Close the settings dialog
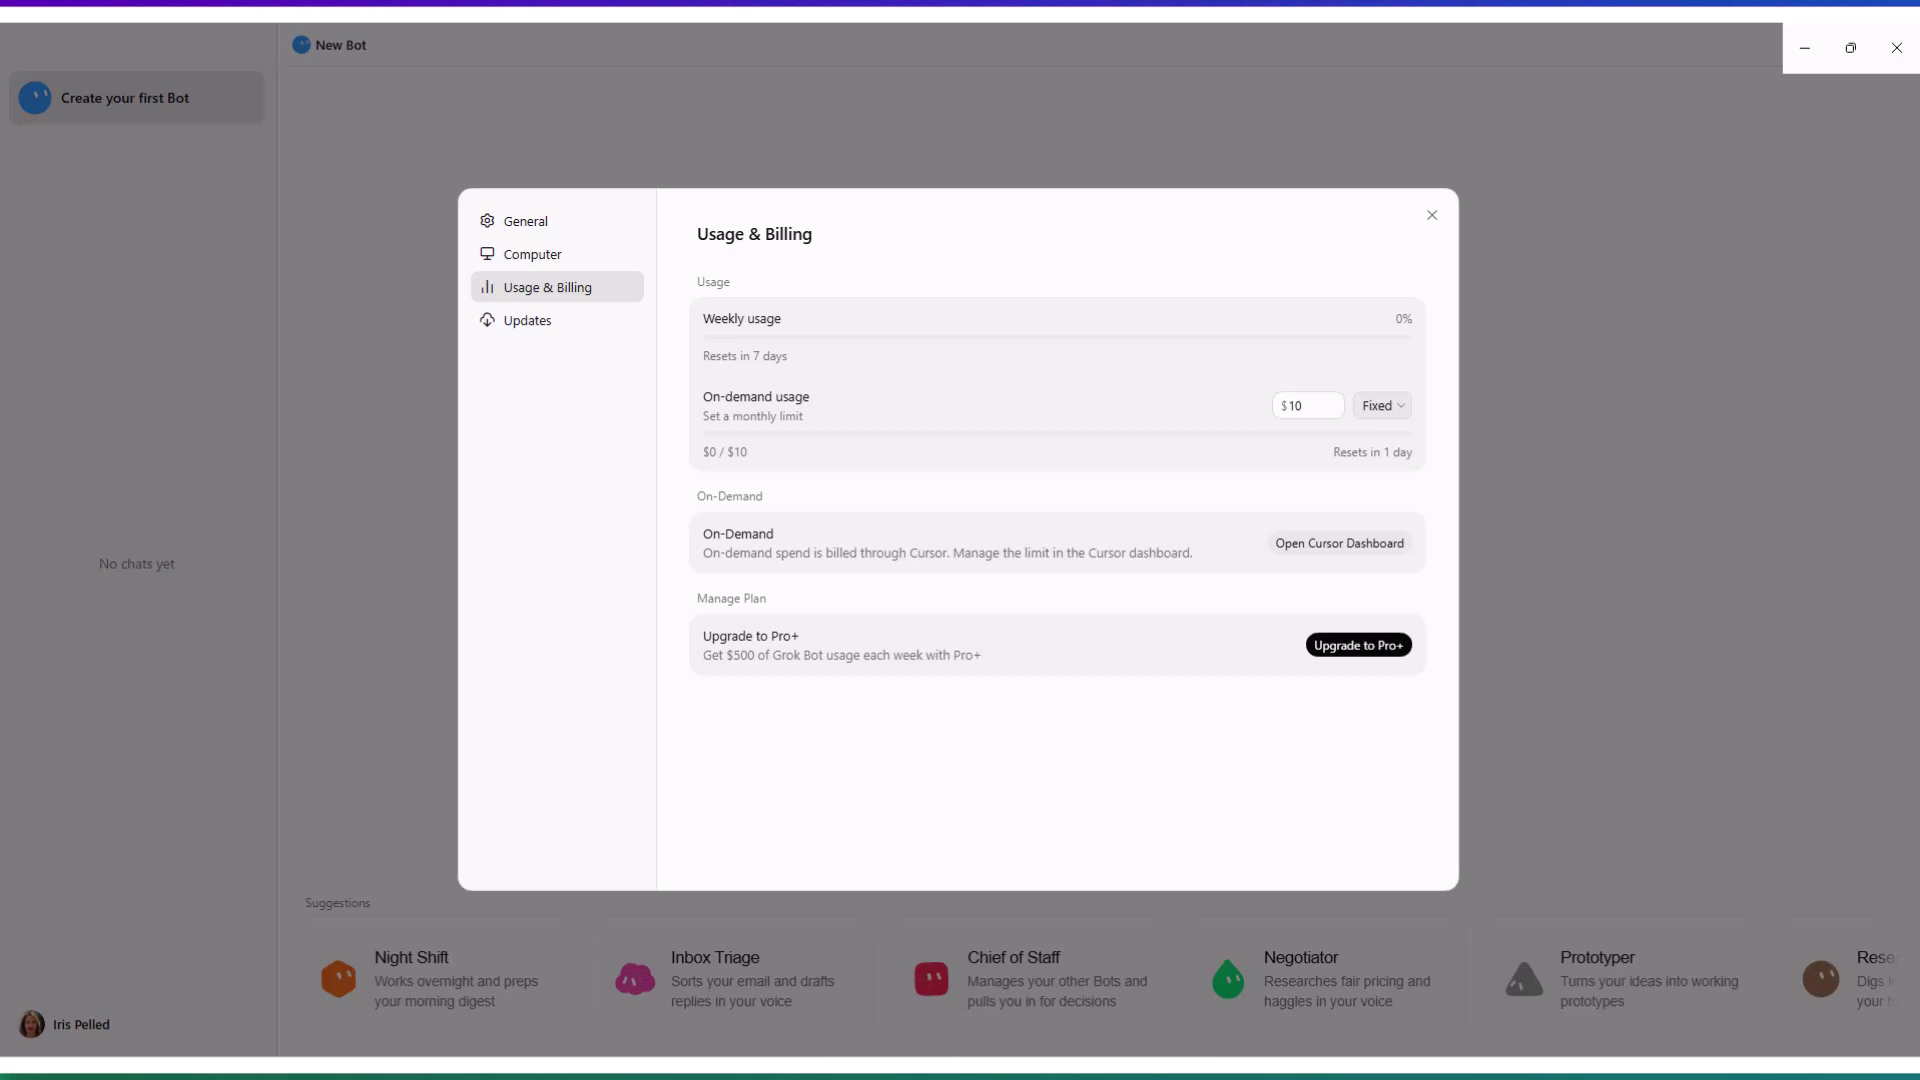The width and height of the screenshot is (1920, 1080). click(x=1432, y=215)
